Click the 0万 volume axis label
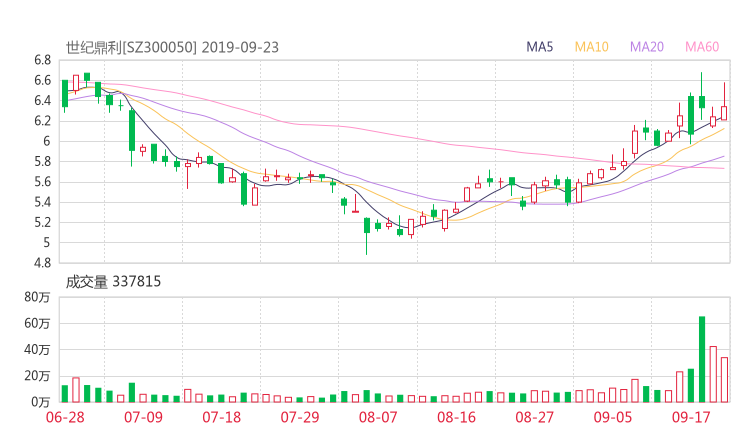The height and width of the screenshot is (440, 740). pyautogui.click(x=42, y=402)
